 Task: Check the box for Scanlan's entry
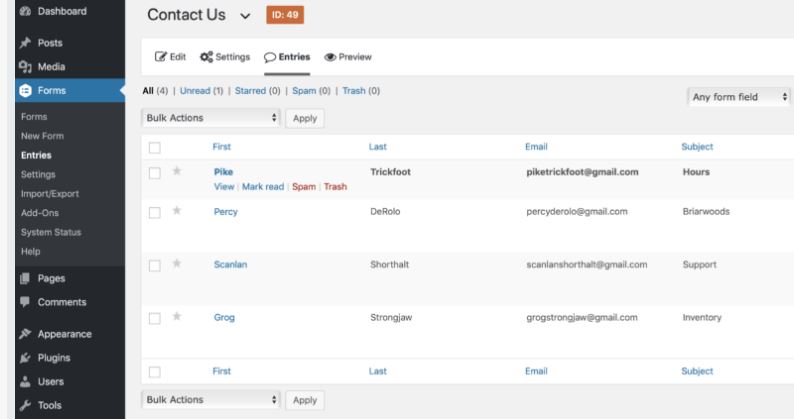point(155,265)
